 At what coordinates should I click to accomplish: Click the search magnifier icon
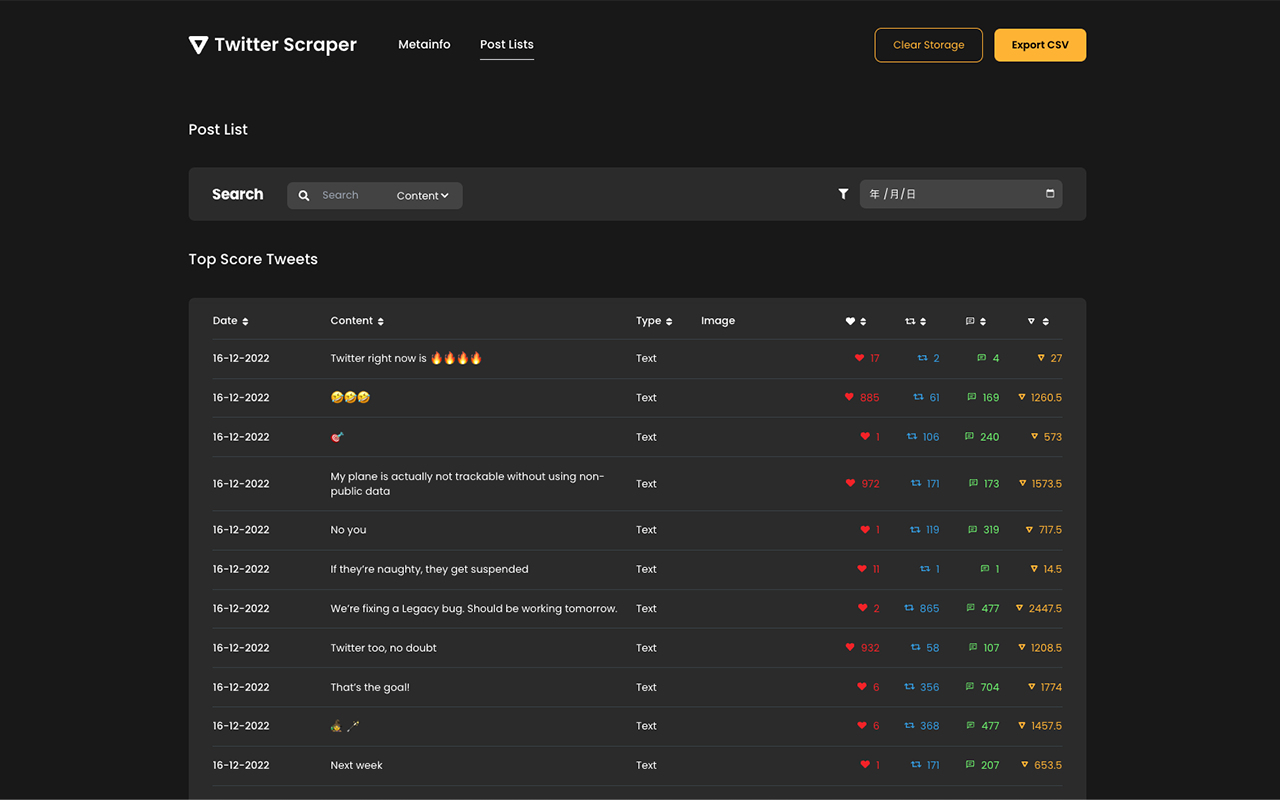click(304, 196)
